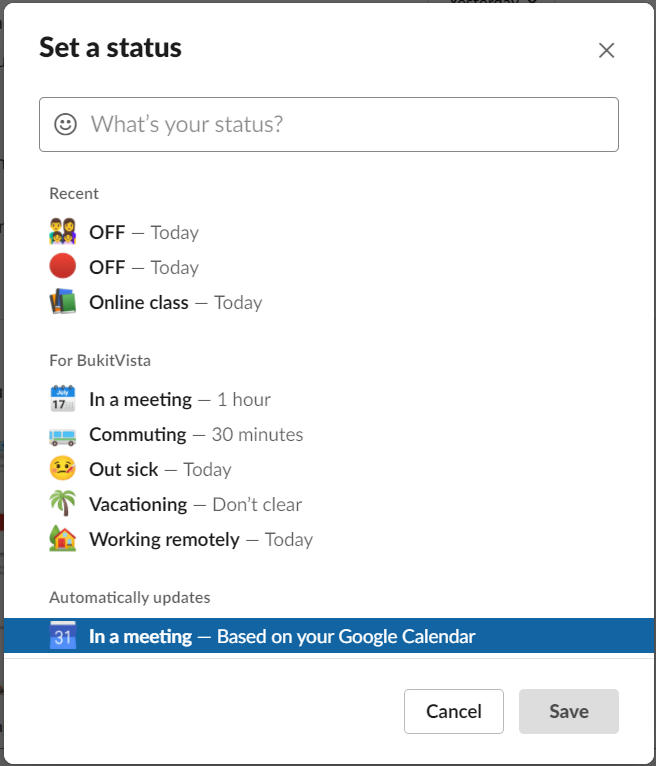Click the calendar emoji for In a meeting

pyautogui.click(x=63, y=399)
